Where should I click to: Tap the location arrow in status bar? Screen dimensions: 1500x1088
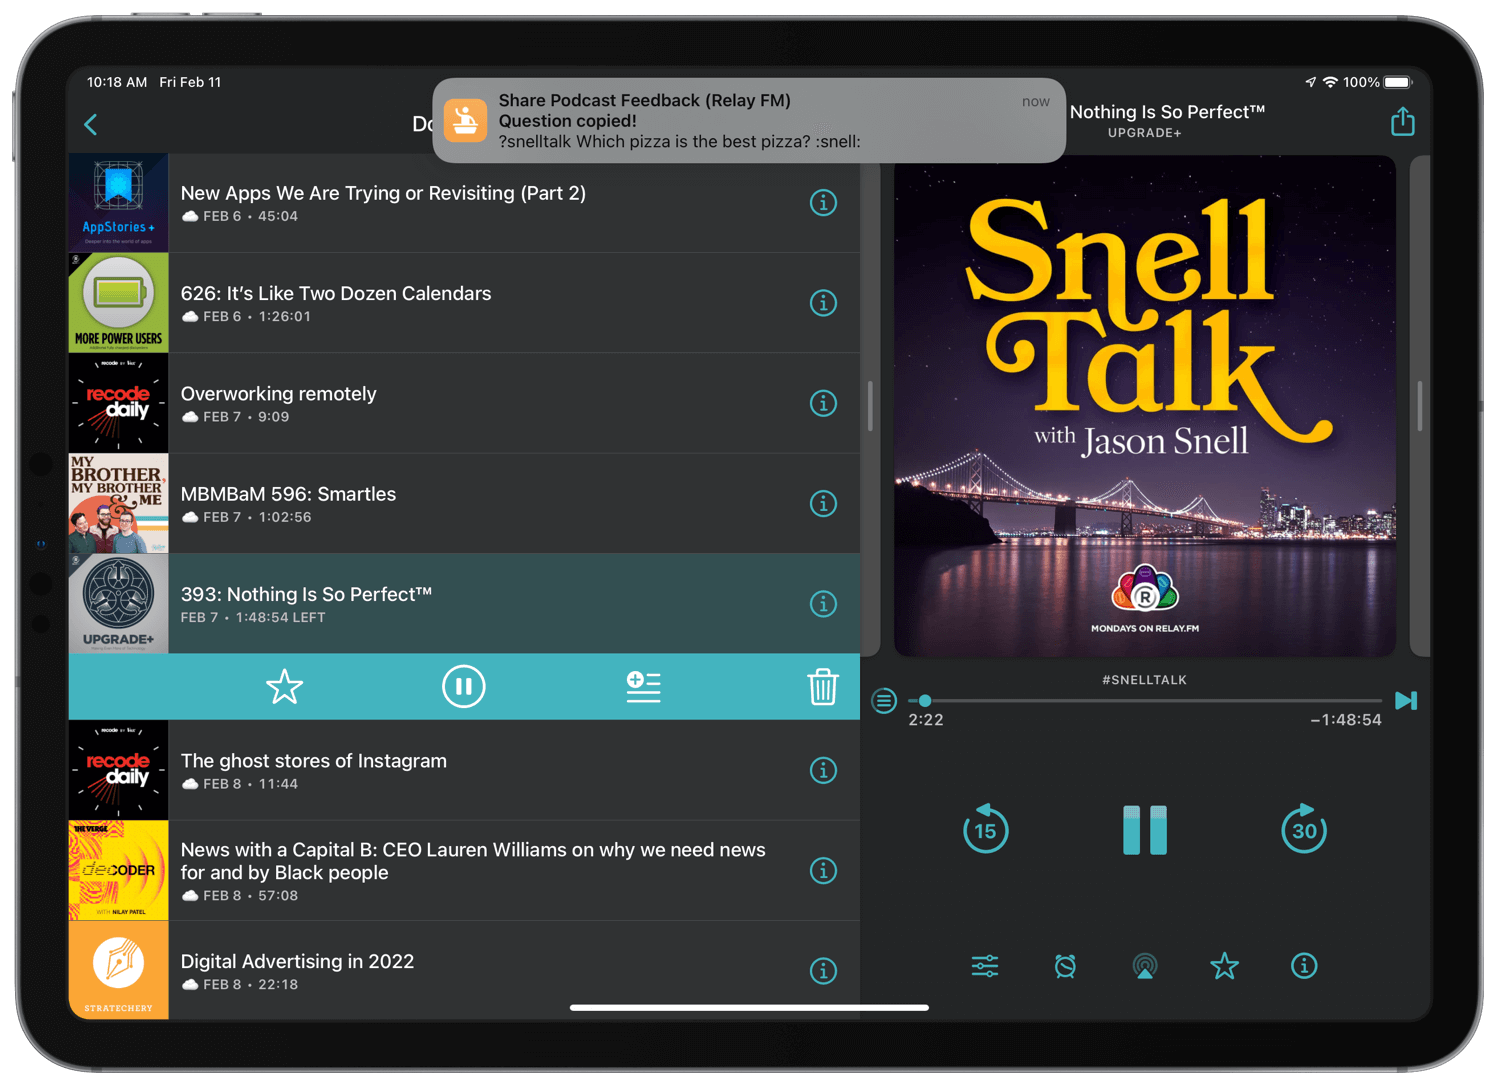point(1310,82)
